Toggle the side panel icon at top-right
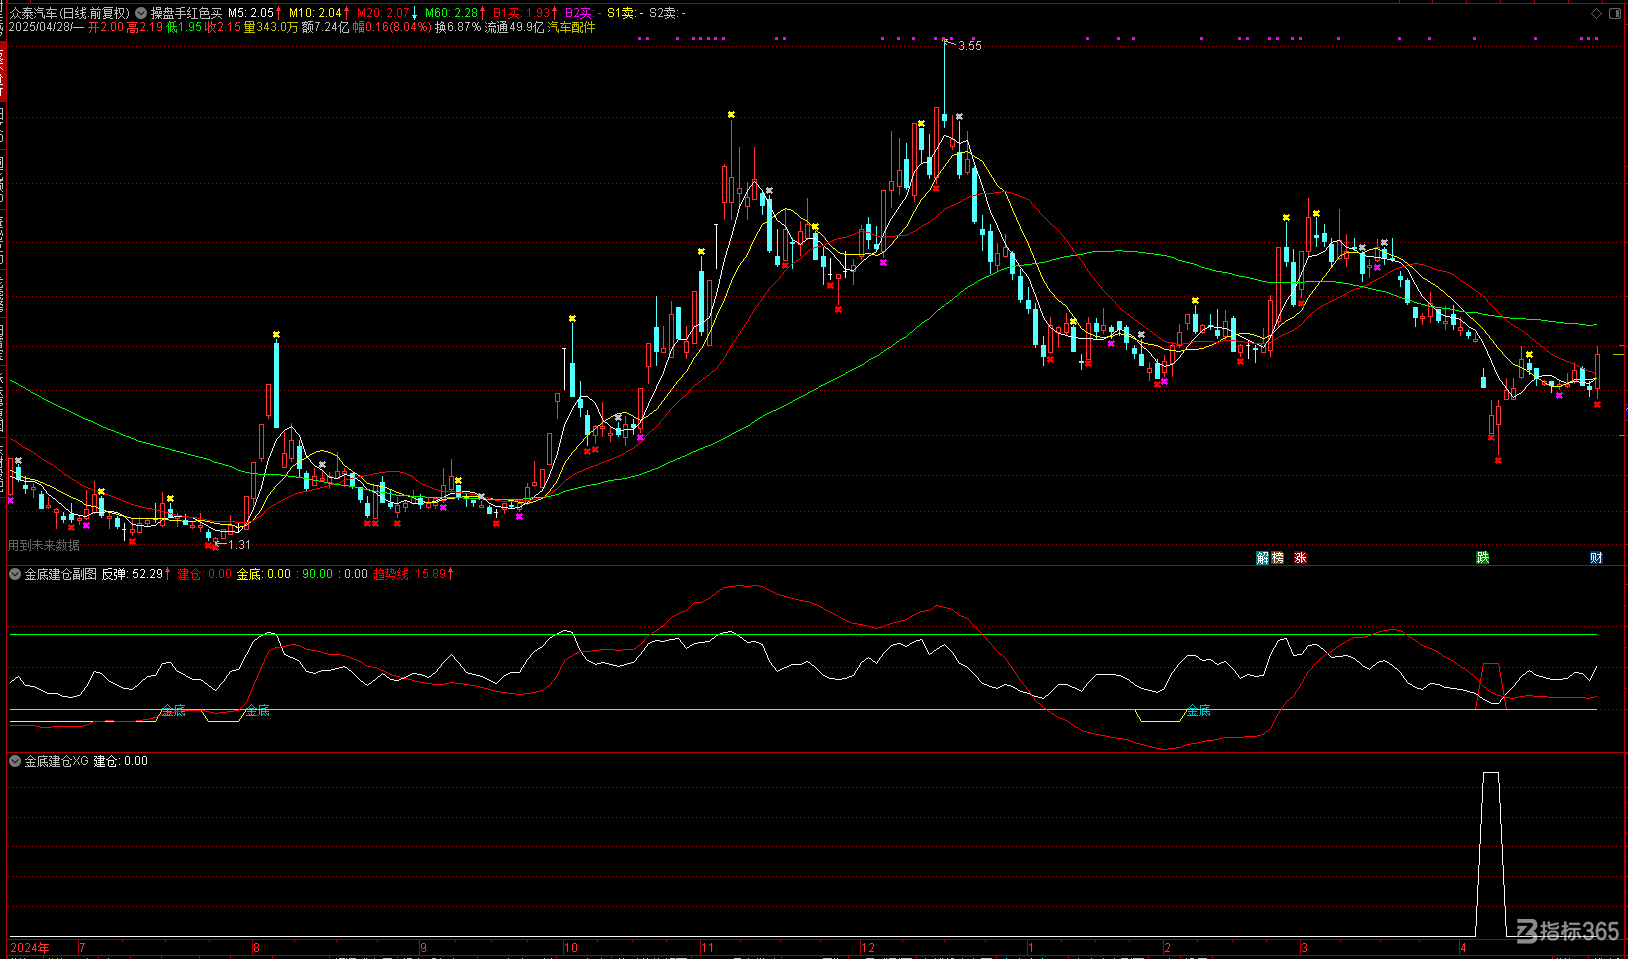Viewport: 1628px width, 959px height. tap(1615, 14)
